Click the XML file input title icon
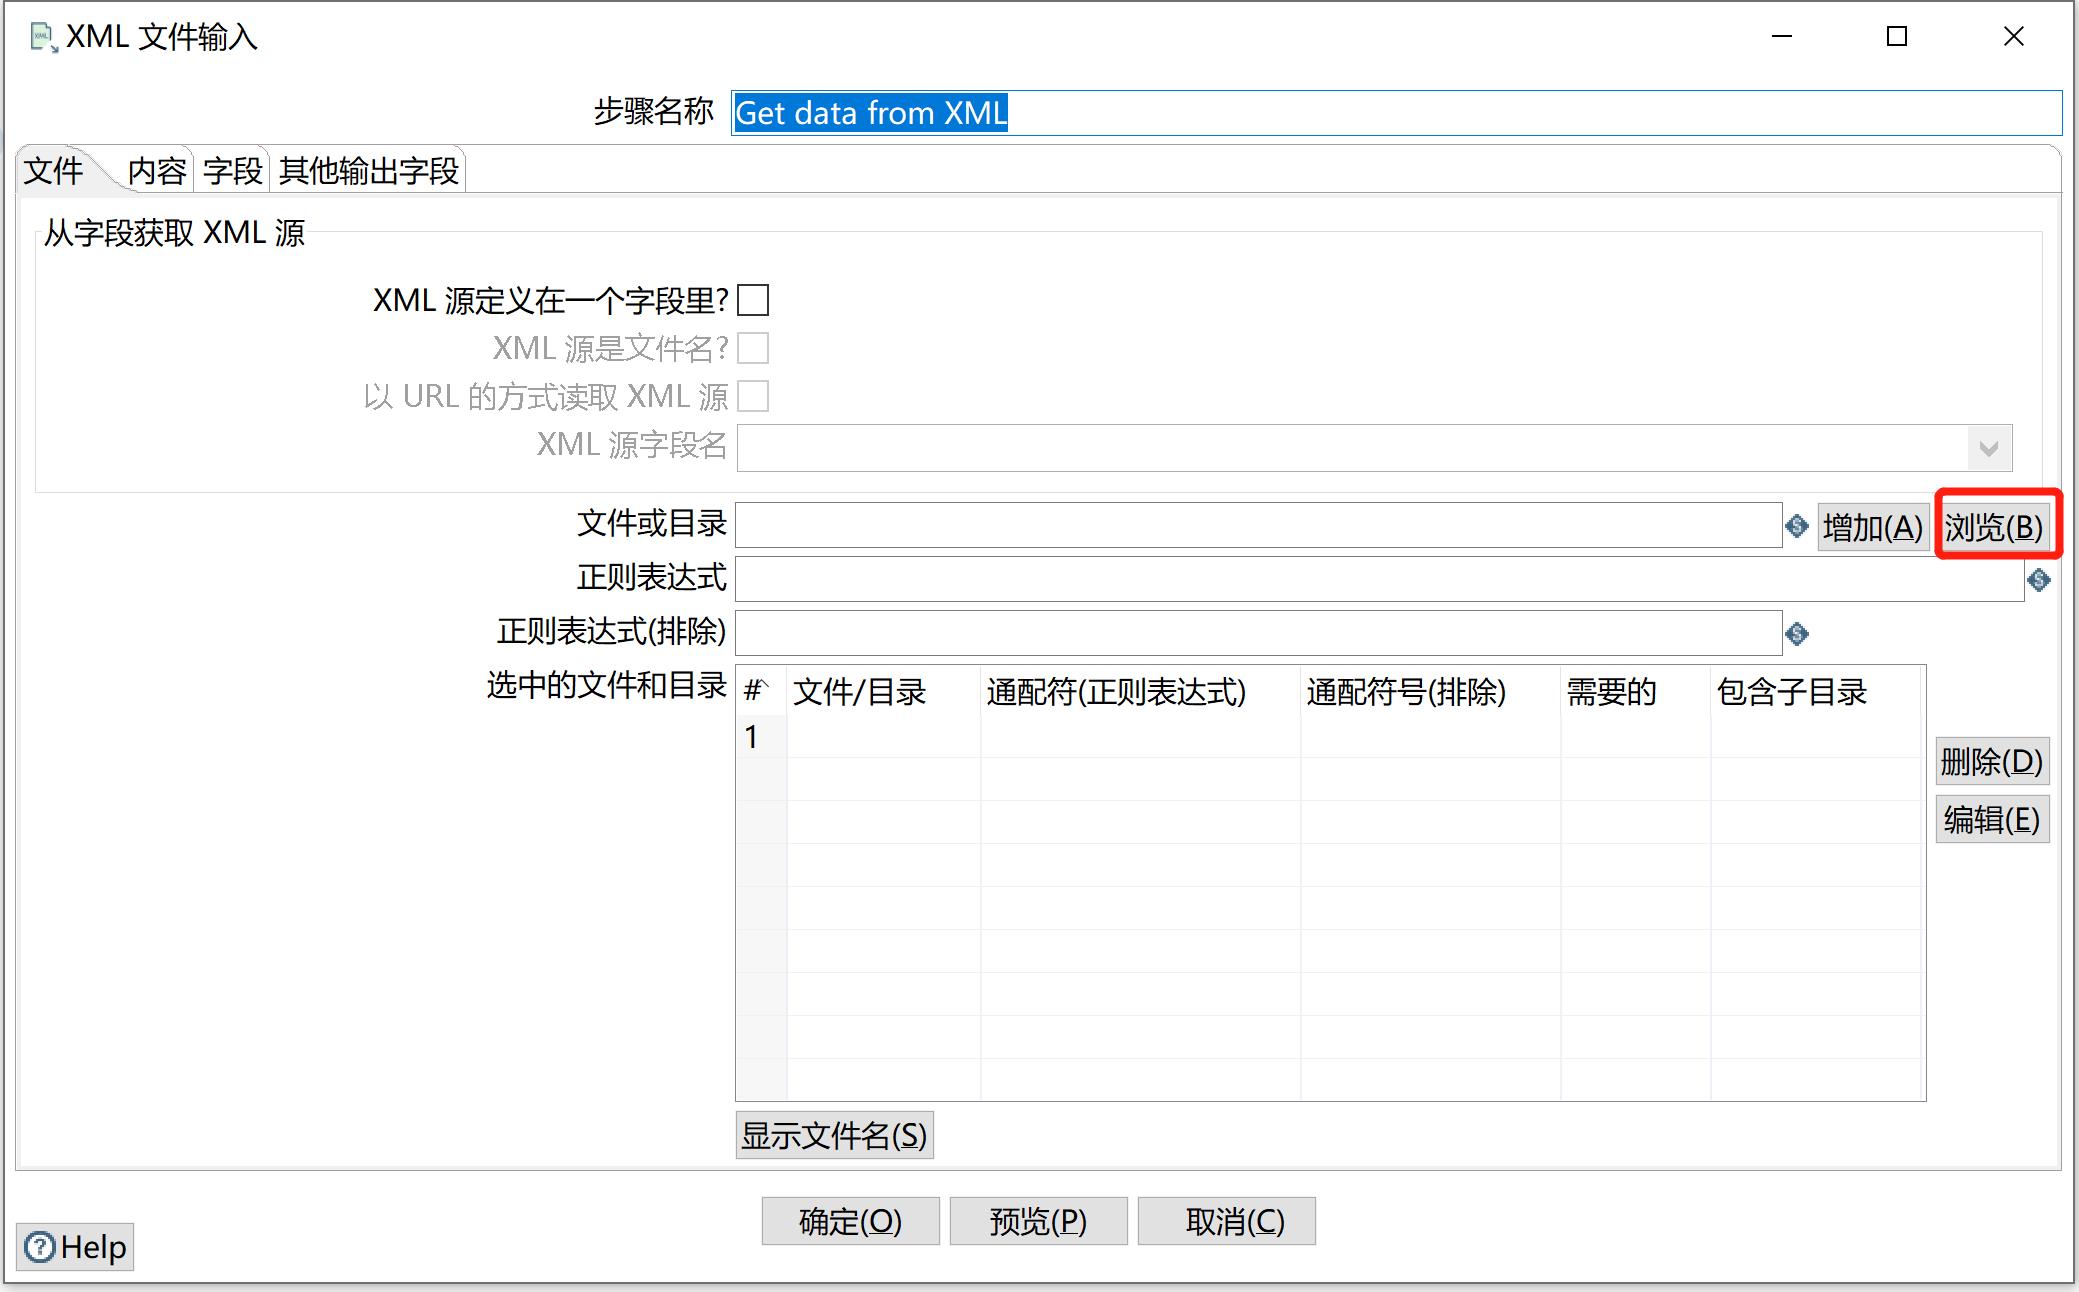2079x1292 pixels. (43, 38)
